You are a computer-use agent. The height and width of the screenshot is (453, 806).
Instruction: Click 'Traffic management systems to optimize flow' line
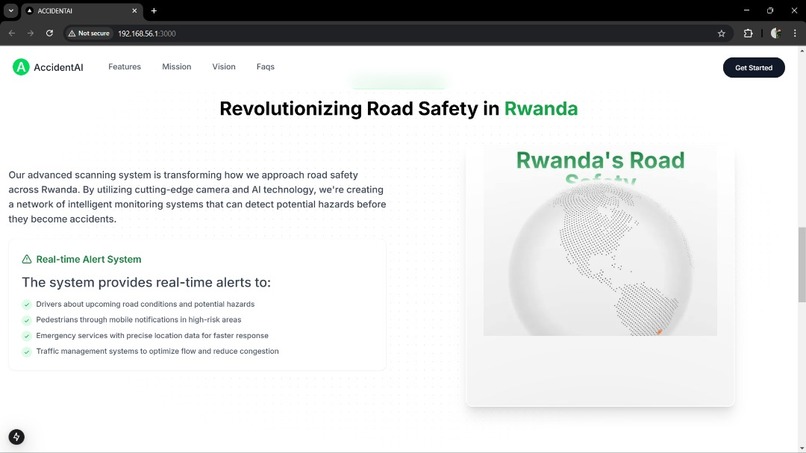(x=157, y=351)
